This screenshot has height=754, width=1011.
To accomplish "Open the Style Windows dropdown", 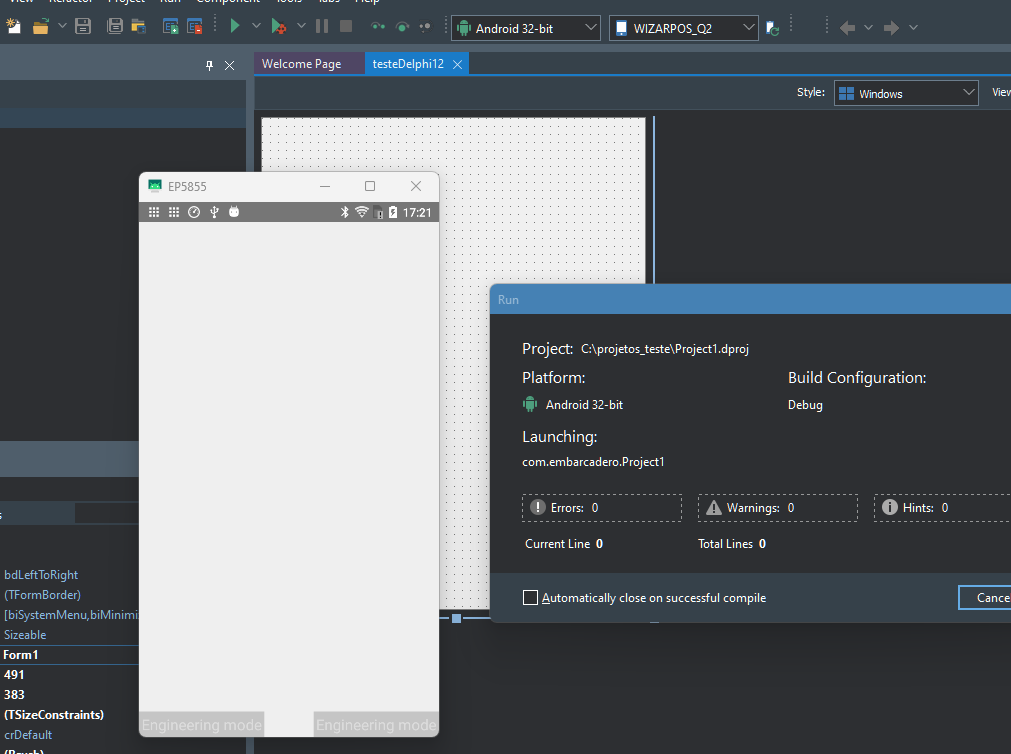I will pos(906,94).
